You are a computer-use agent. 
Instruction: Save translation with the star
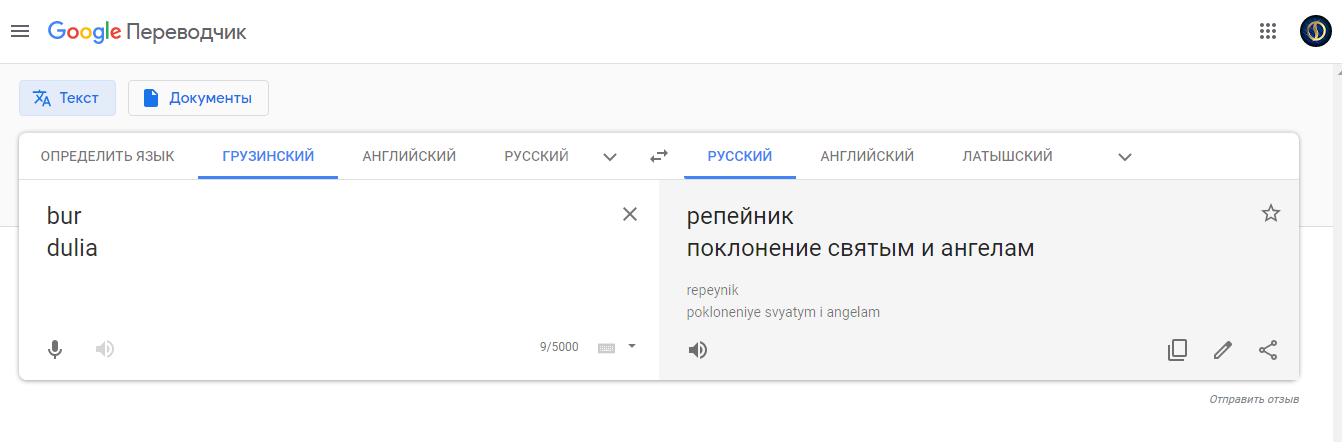point(1270,213)
